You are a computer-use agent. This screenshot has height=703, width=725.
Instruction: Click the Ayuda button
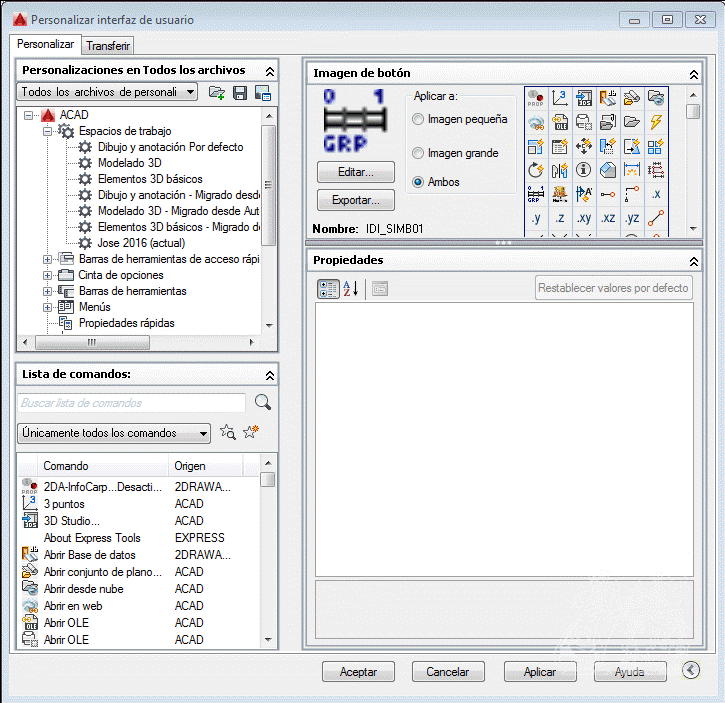[630, 672]
